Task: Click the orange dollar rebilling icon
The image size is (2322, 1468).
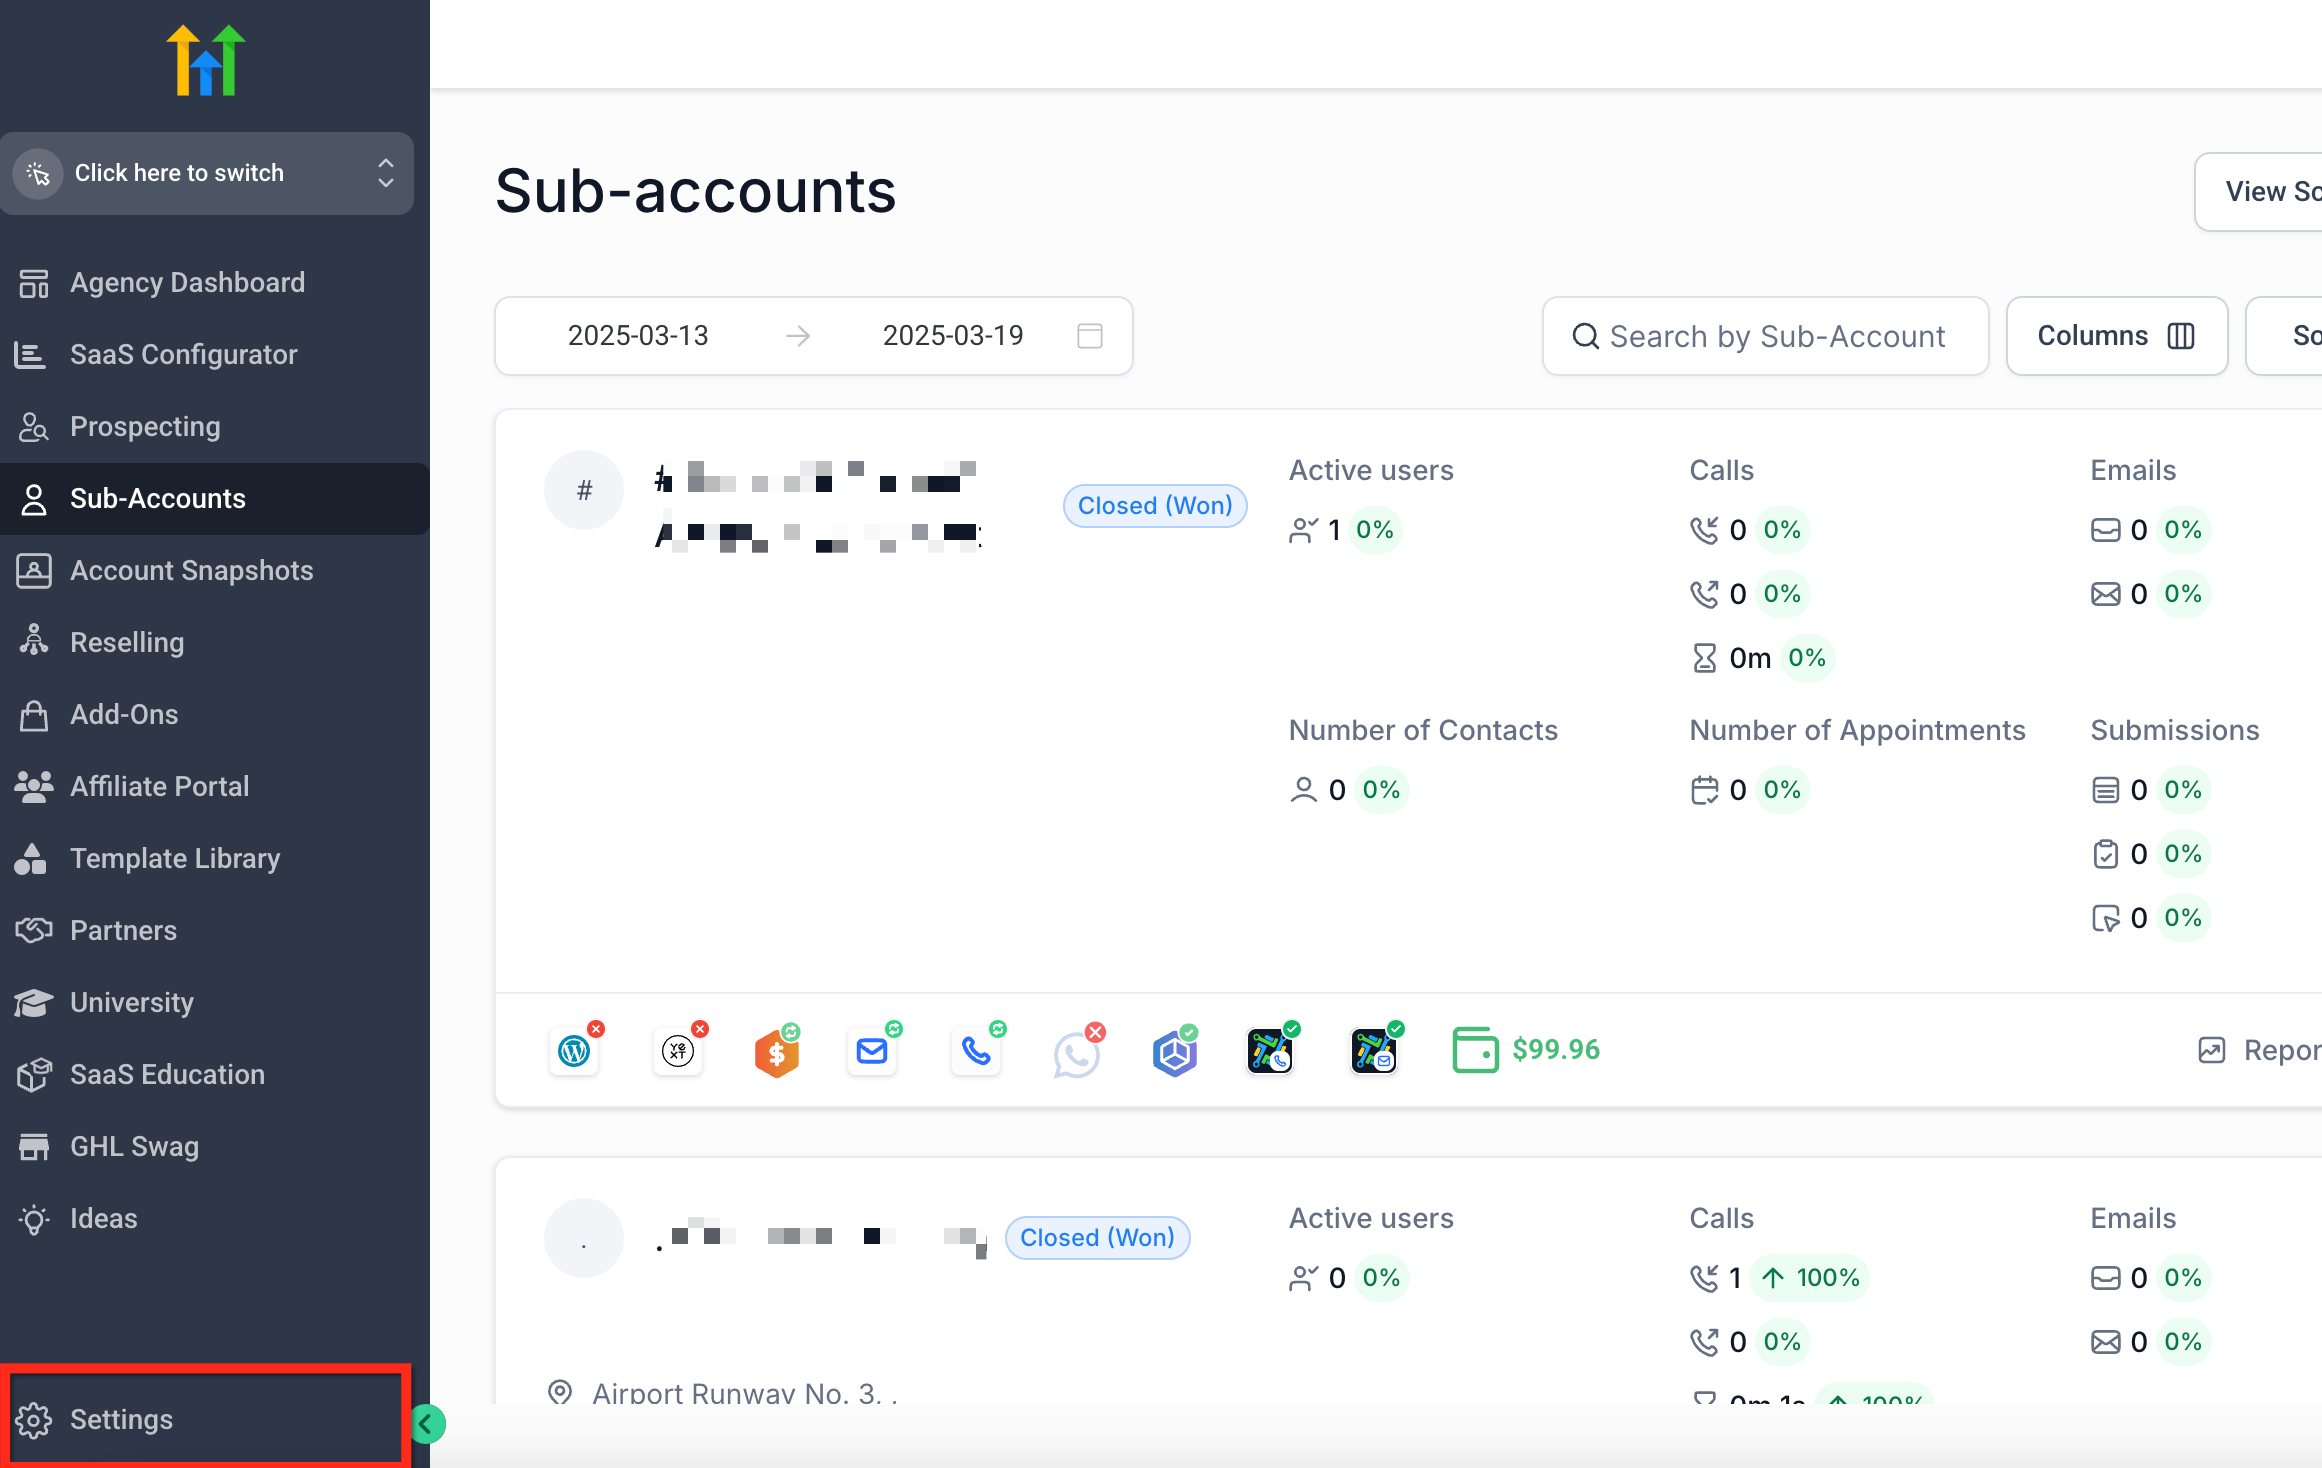Action: [777, 1052]
